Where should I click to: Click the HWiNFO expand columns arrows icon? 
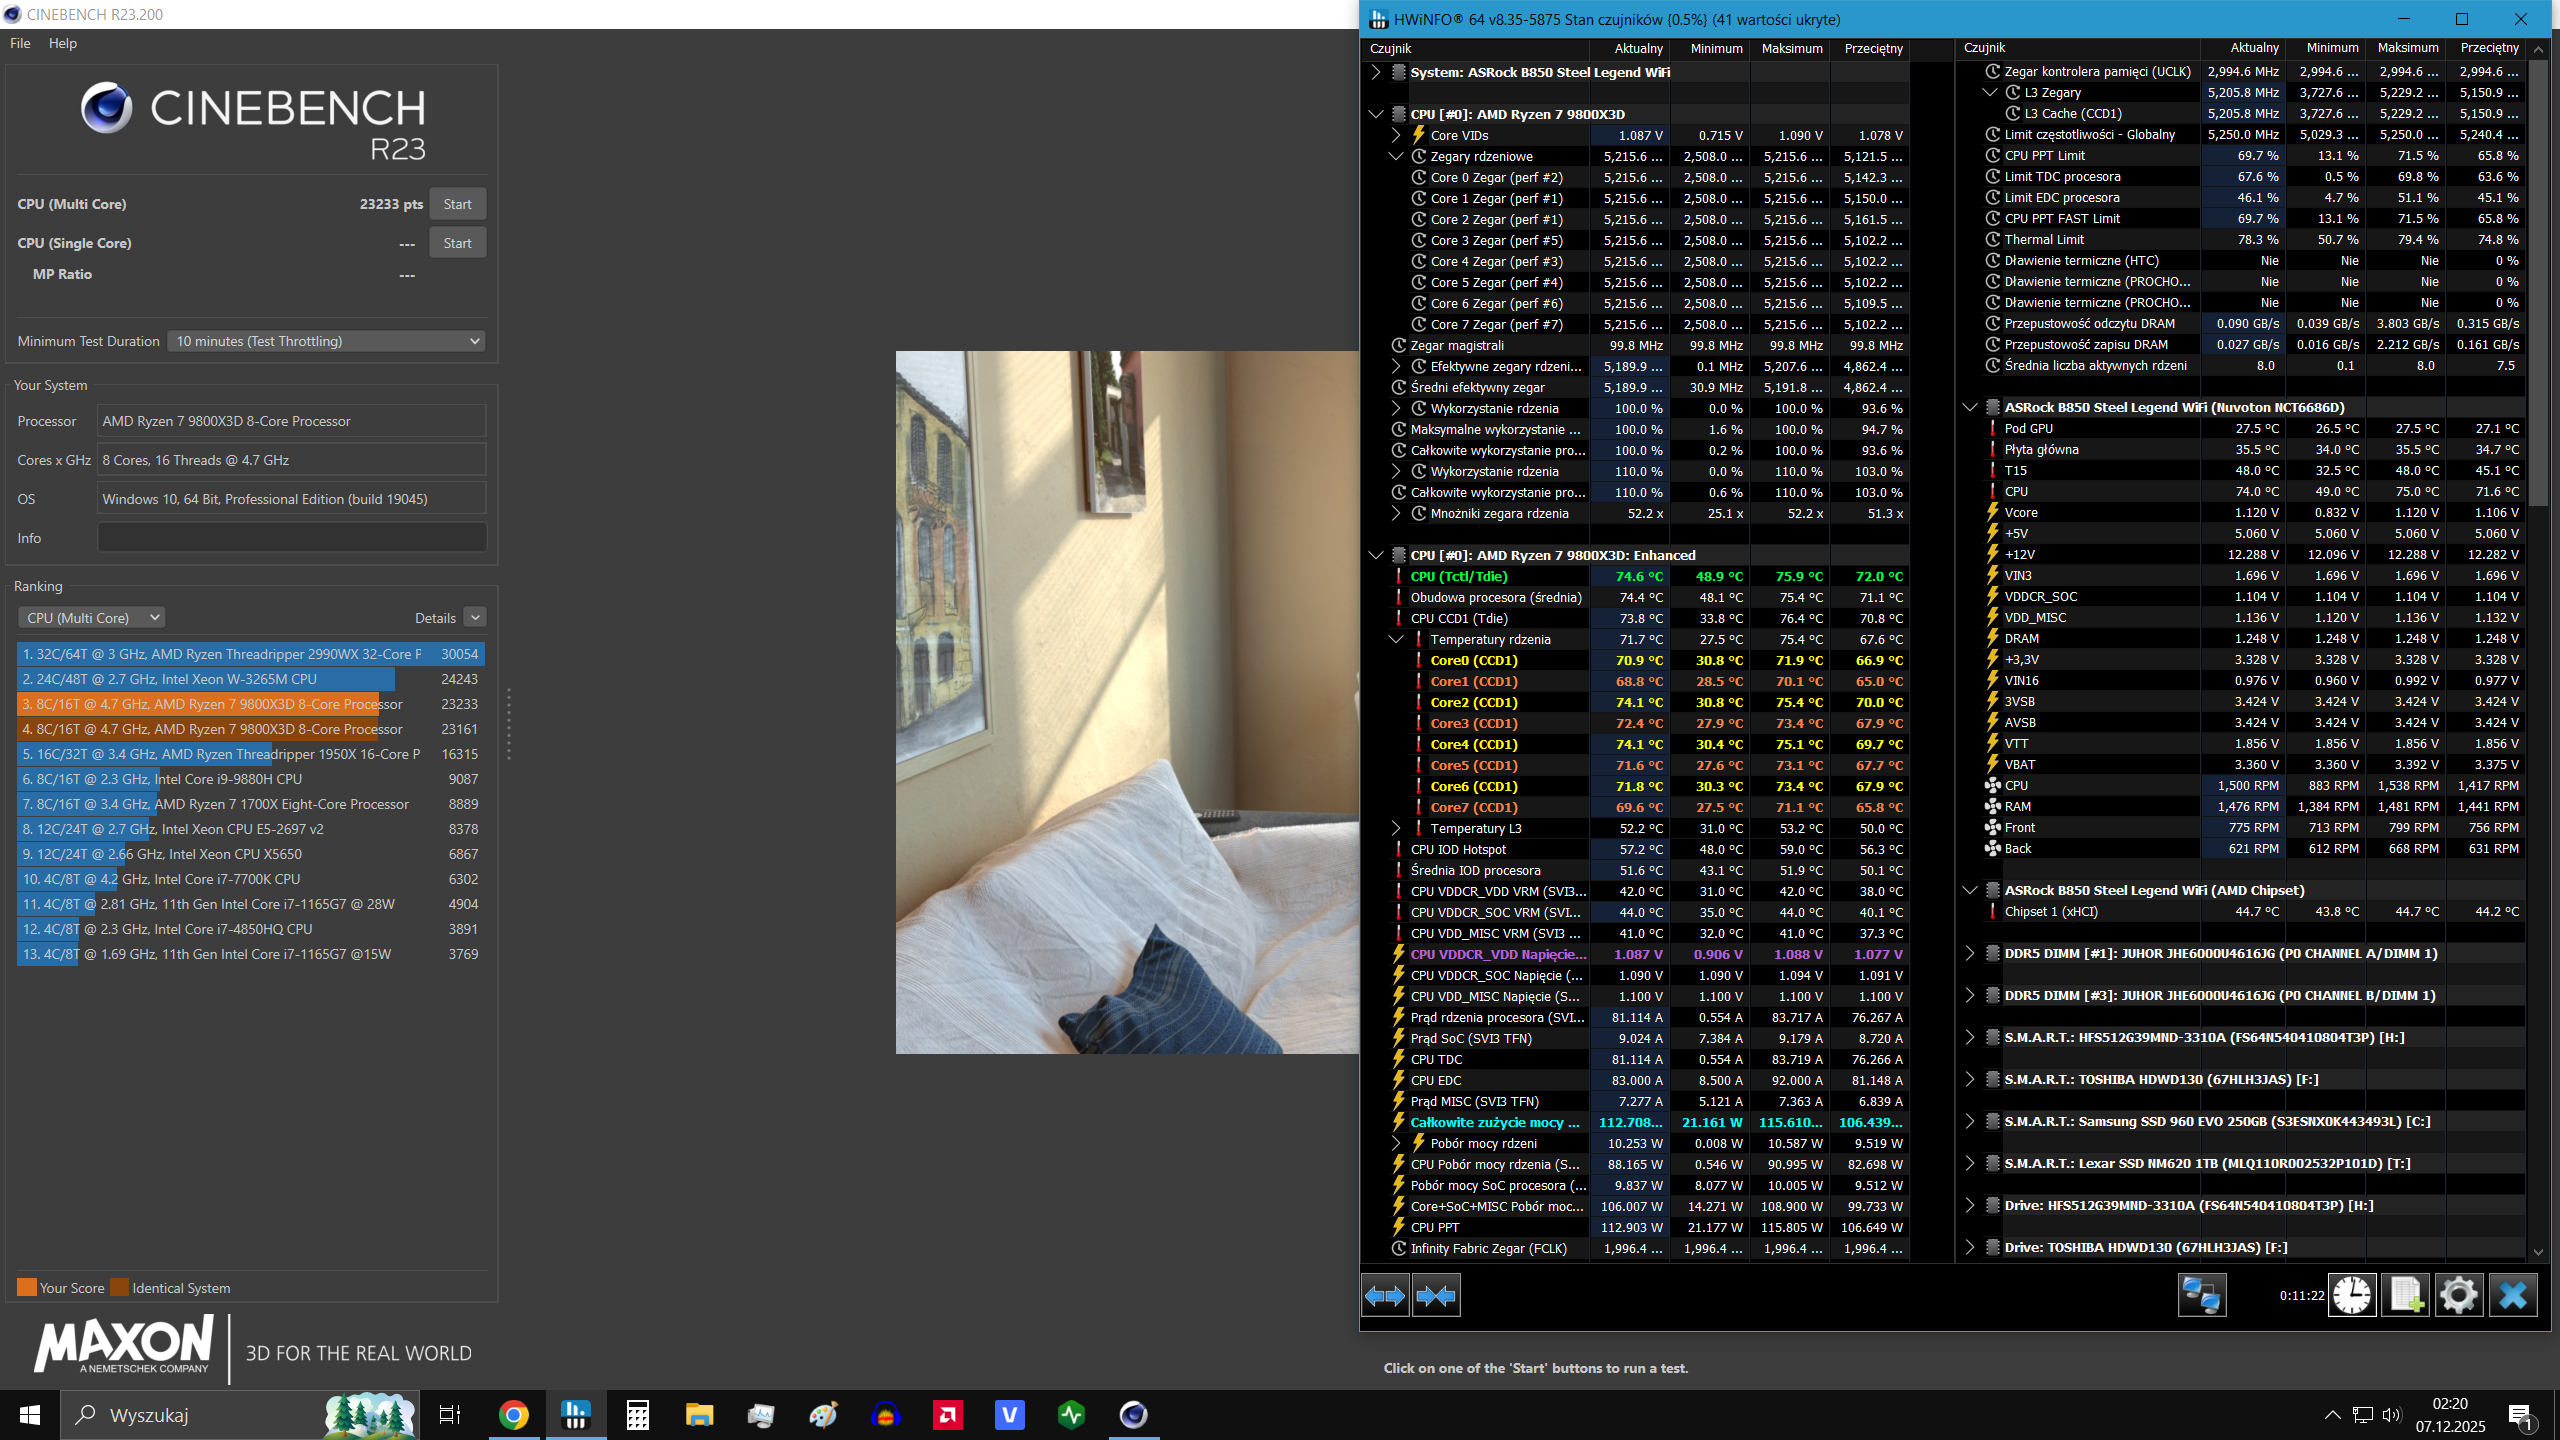[x=1385, y=1296]
